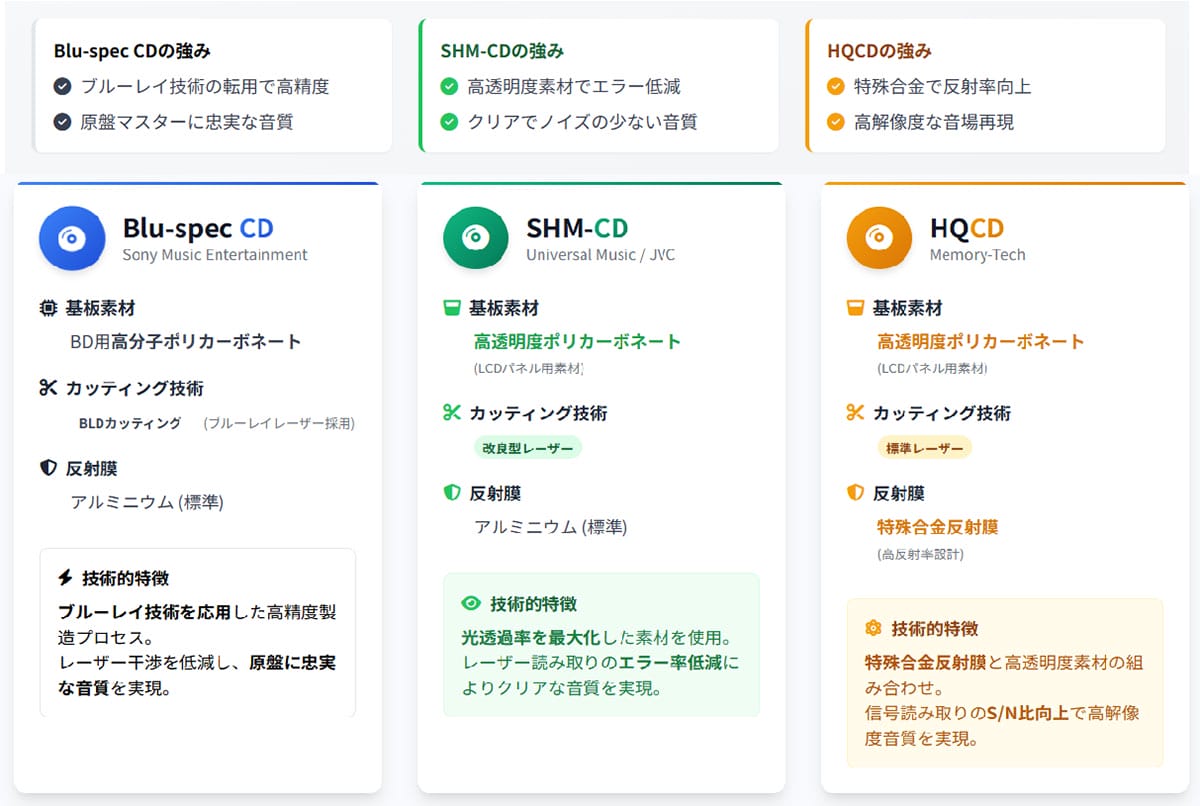This screenshot has height=806, width=1200.
Task: Click the green shield icon beside 反射膜
Action: pyautogui.click(x=451, y=493)
